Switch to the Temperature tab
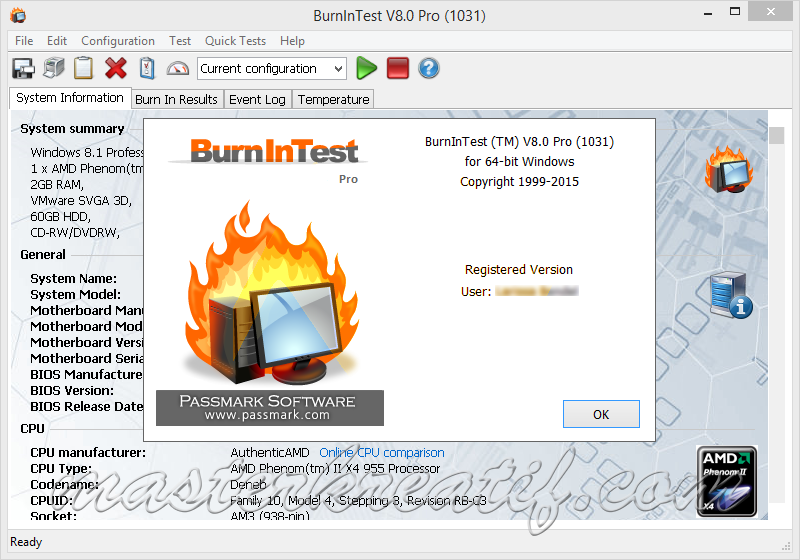 [x=333, y=99]
